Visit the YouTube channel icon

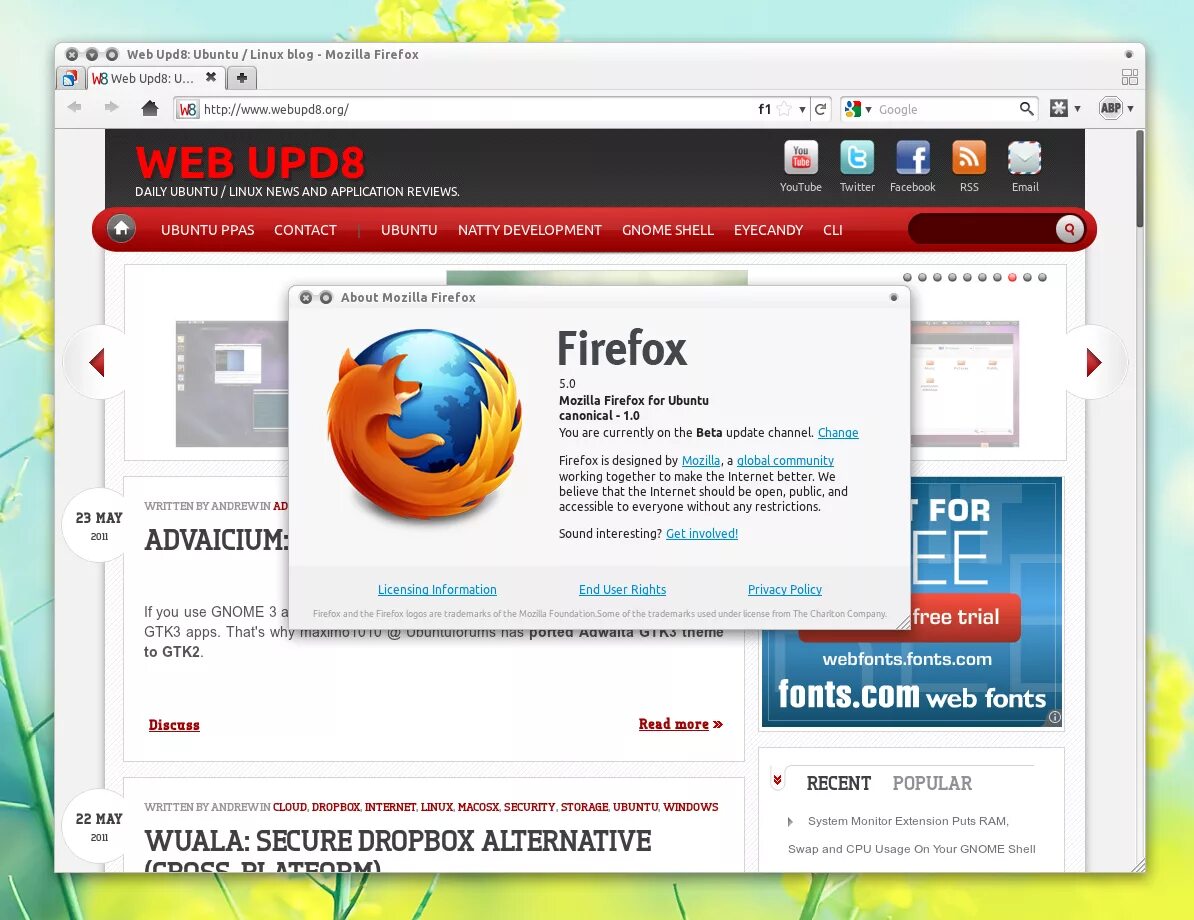tap(801, 158)
